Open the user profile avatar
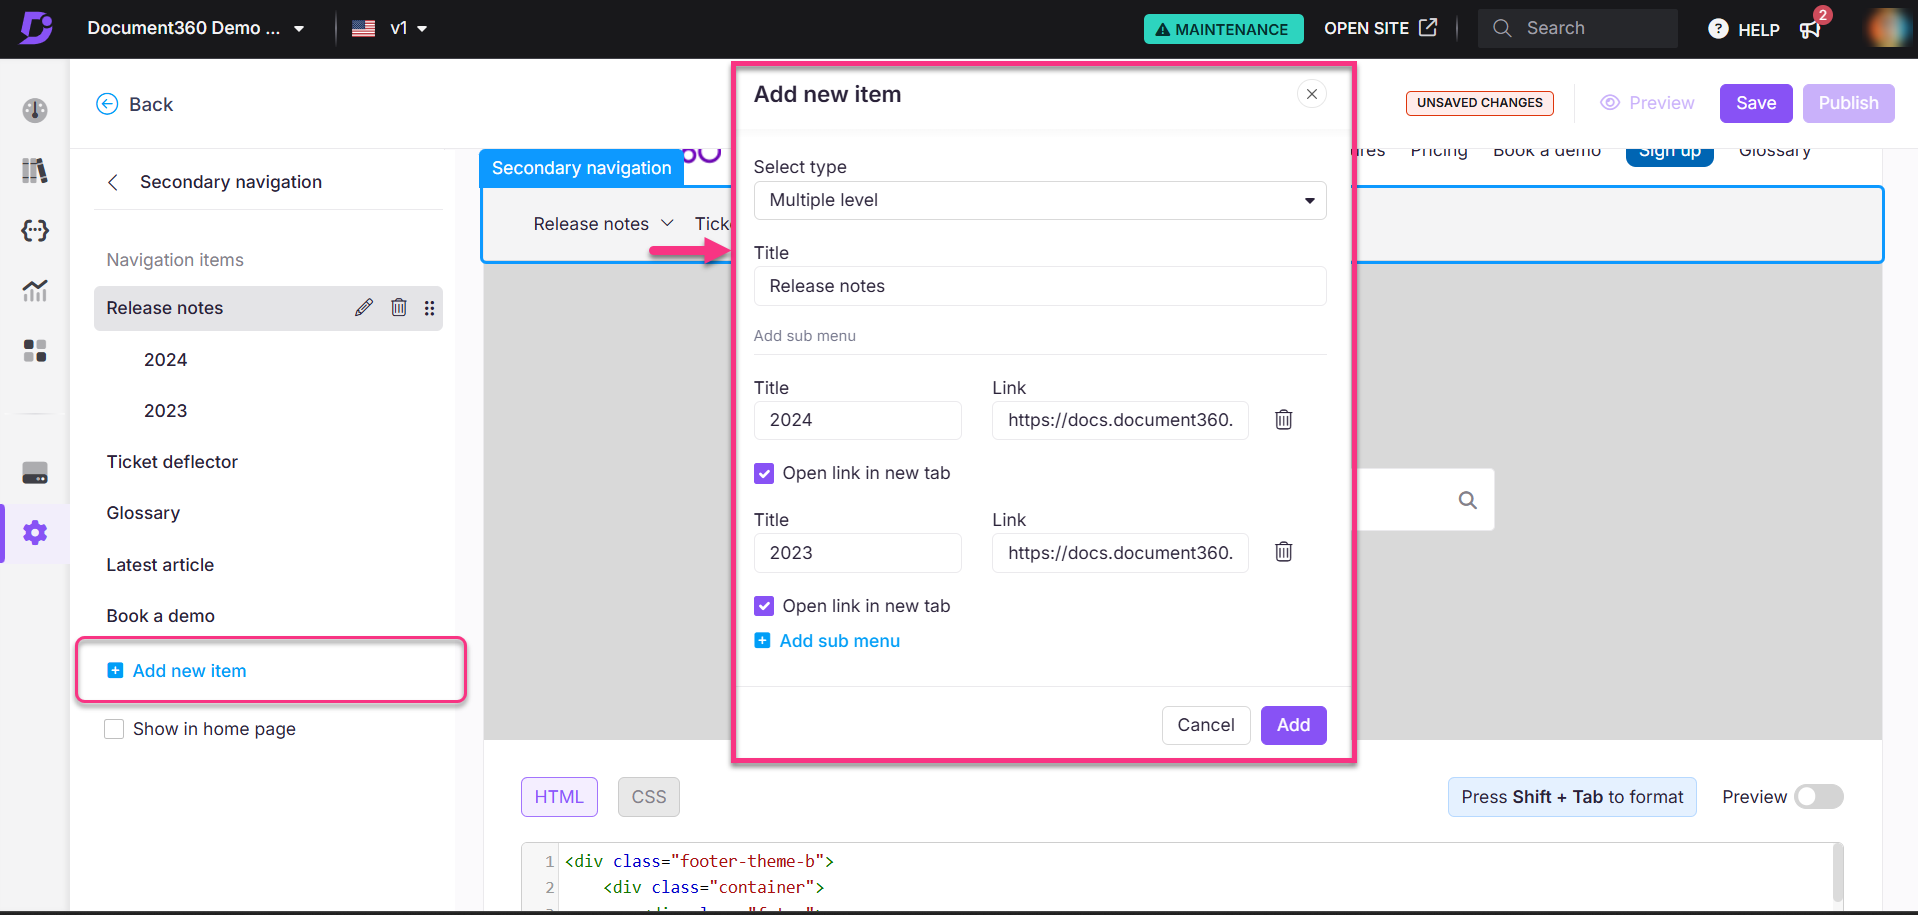 pyautogui.click(x=1888, y=28)
